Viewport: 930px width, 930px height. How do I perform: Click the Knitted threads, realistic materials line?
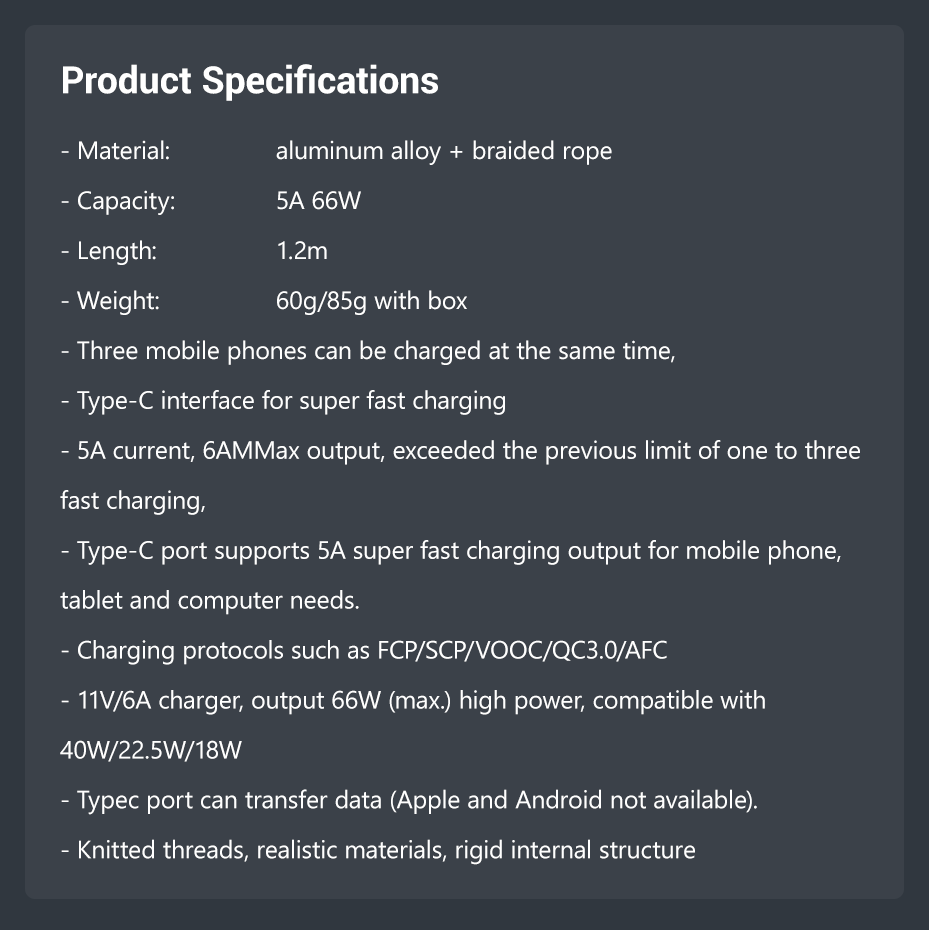378,851
